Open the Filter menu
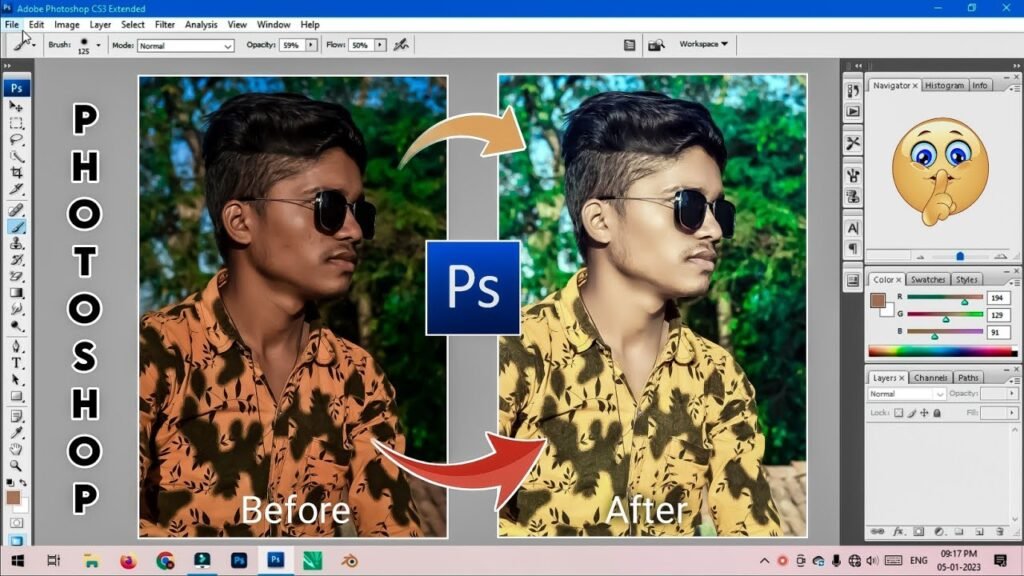 [165, 24]
